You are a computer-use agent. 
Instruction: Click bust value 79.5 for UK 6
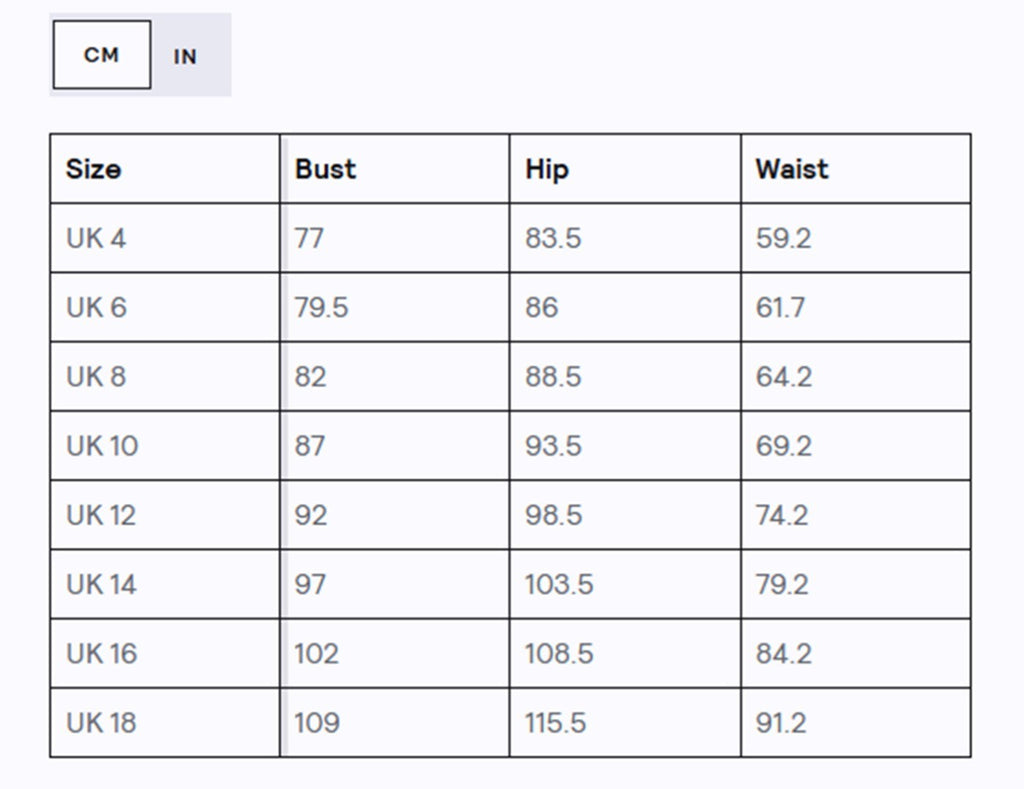coord(321,308)
